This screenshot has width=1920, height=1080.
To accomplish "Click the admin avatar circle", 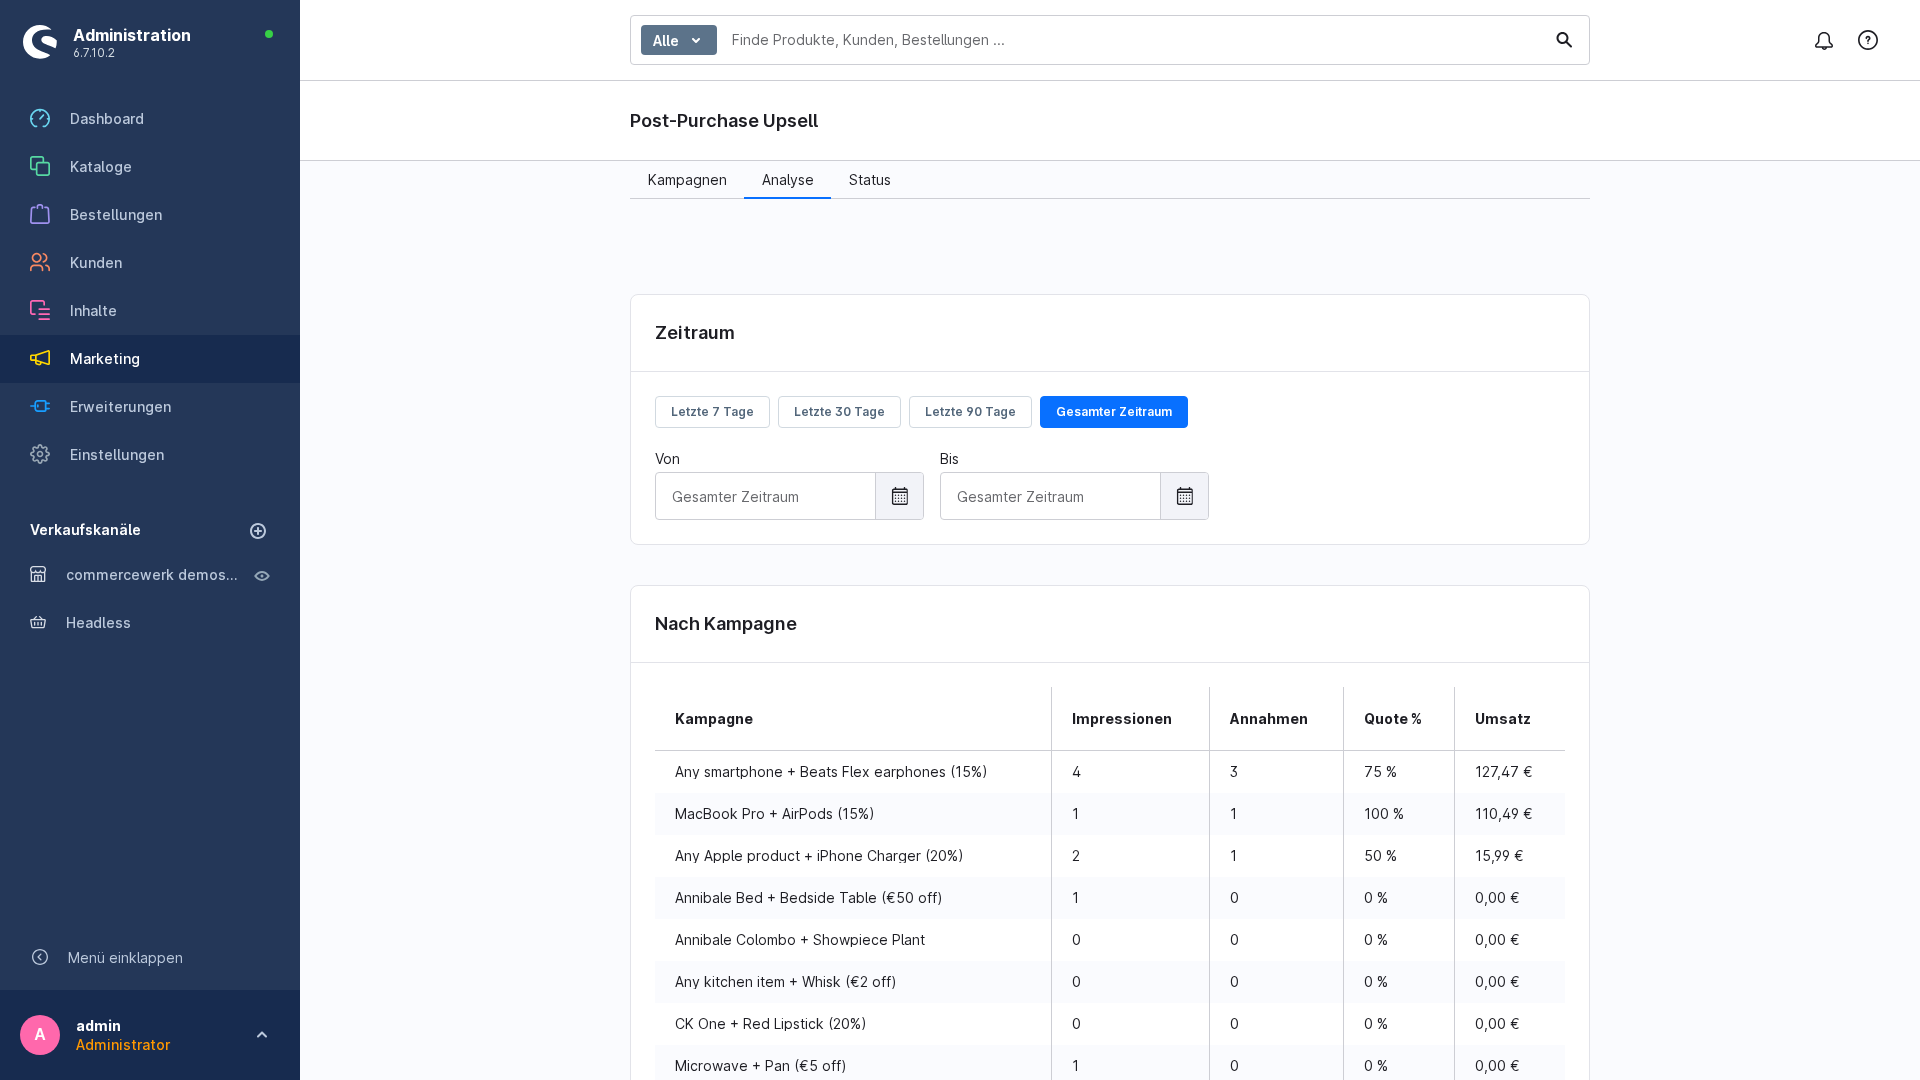I will [40, 1035].
